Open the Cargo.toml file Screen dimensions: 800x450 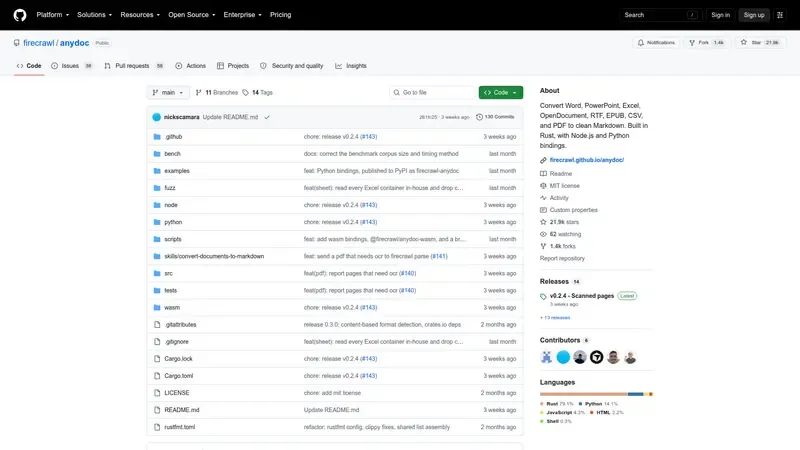point(179,376)
